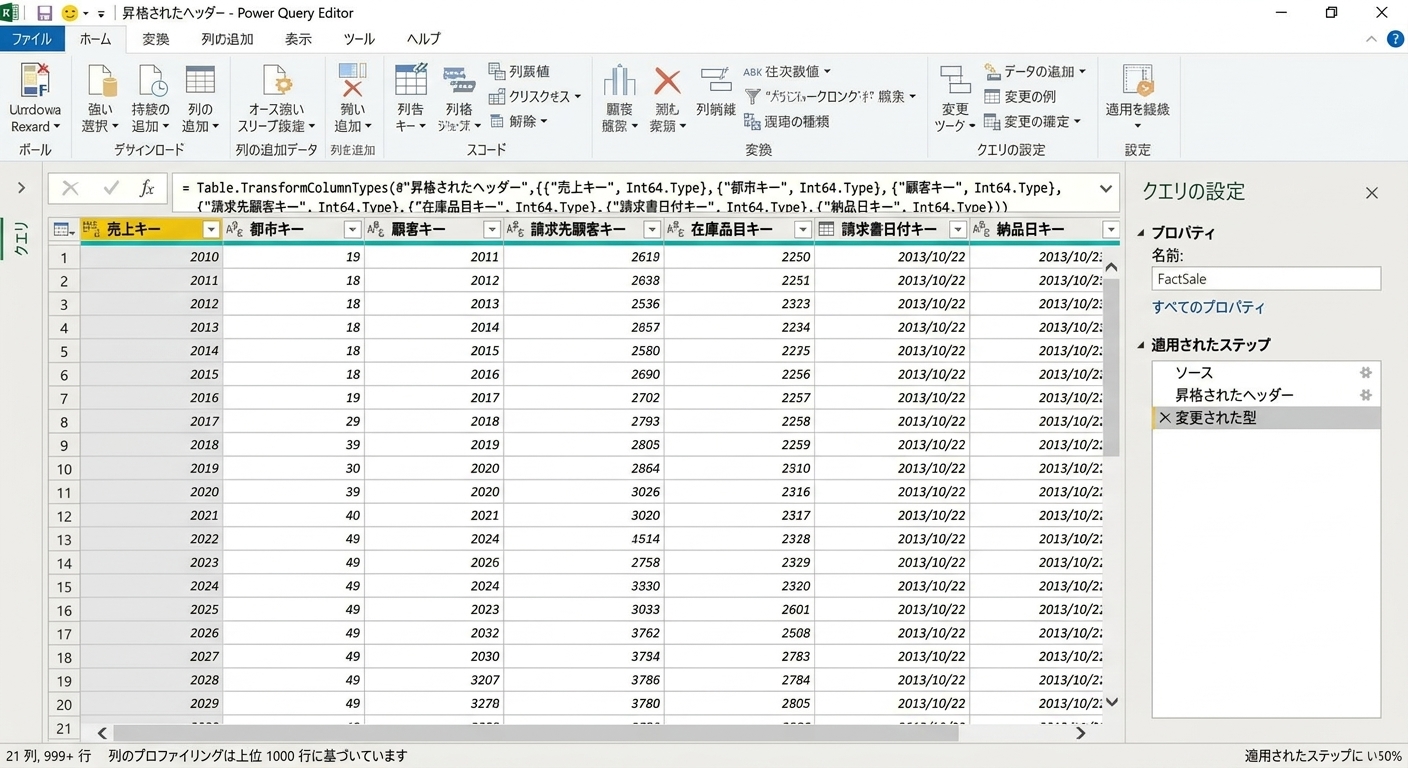The image size is (1408, 768).
Task: Click data type icon on 請求書日付キー column
Action: tap(826, 230)
